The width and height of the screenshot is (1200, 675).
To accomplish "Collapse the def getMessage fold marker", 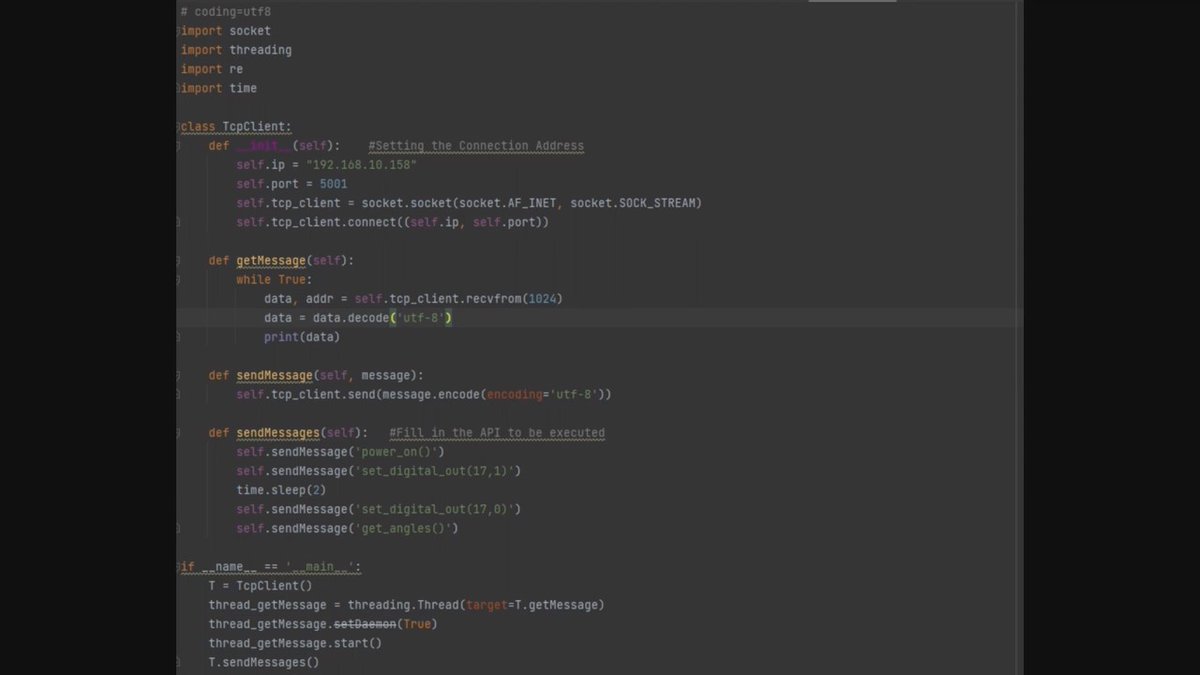I will point(180,261).
